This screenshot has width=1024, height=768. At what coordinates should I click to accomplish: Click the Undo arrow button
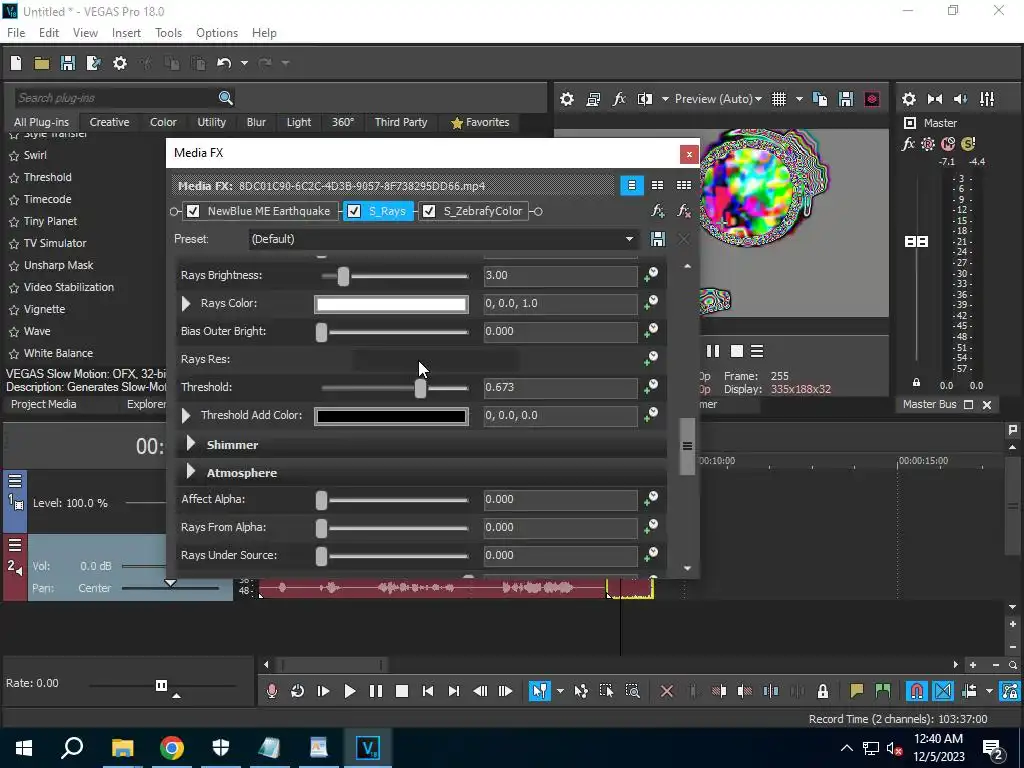click(x=224, y=63)
